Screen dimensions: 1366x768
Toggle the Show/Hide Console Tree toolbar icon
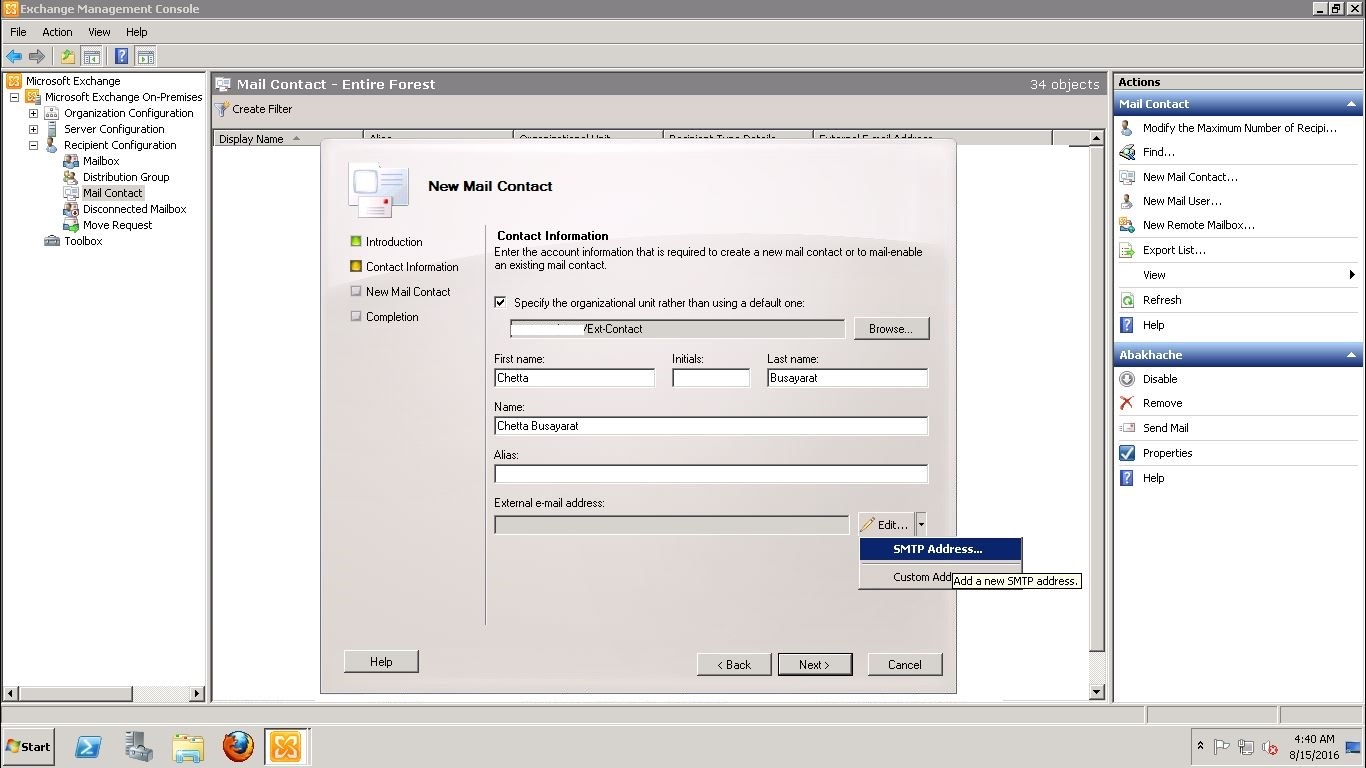click(91, 57)
